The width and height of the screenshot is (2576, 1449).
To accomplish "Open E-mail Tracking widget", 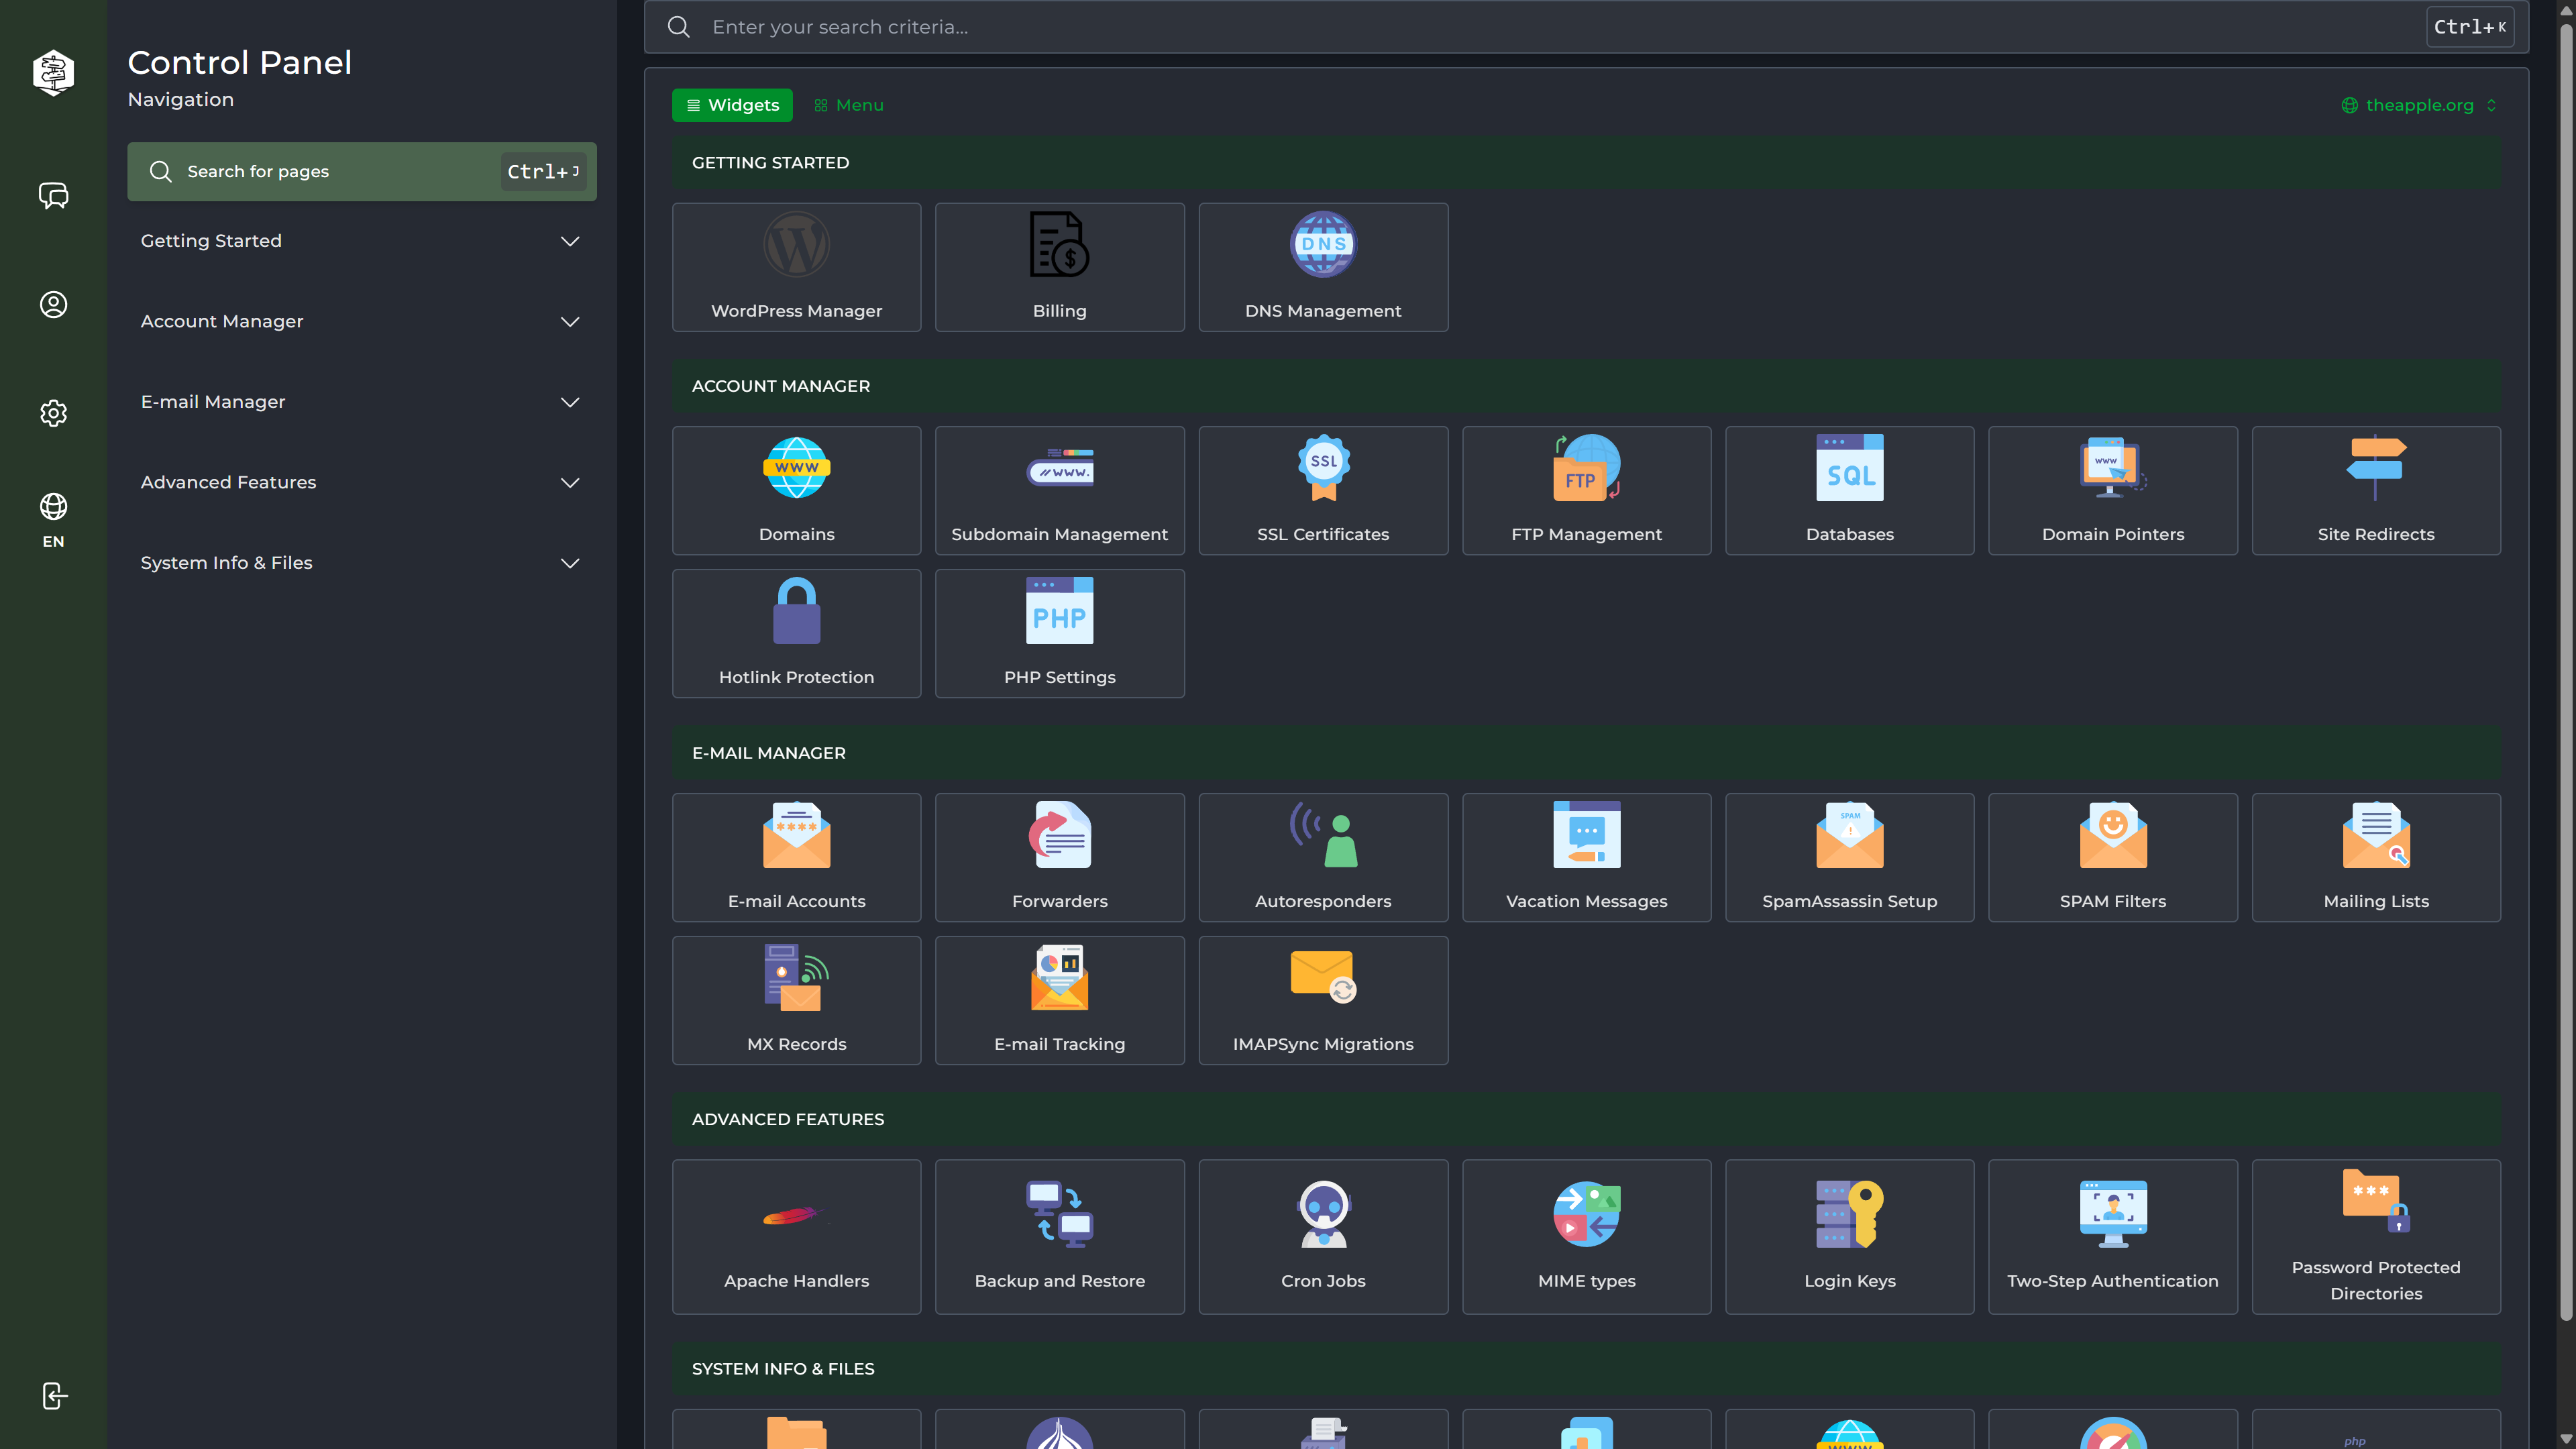I will point(1059,1000).
